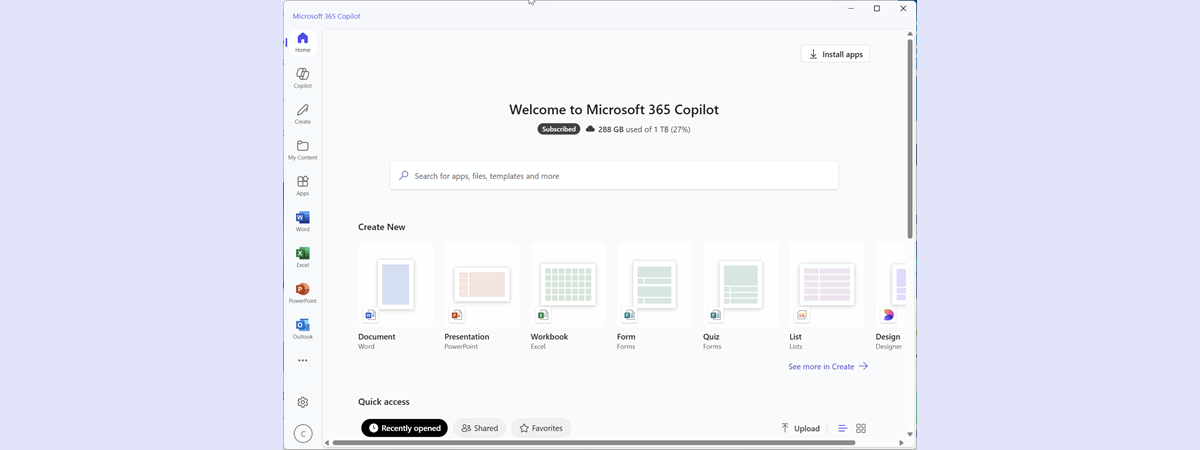Image resolution: width=1200 pixels, height=450 pixels.
Task: Open the Create pen icon
Action: click(302, 114)
